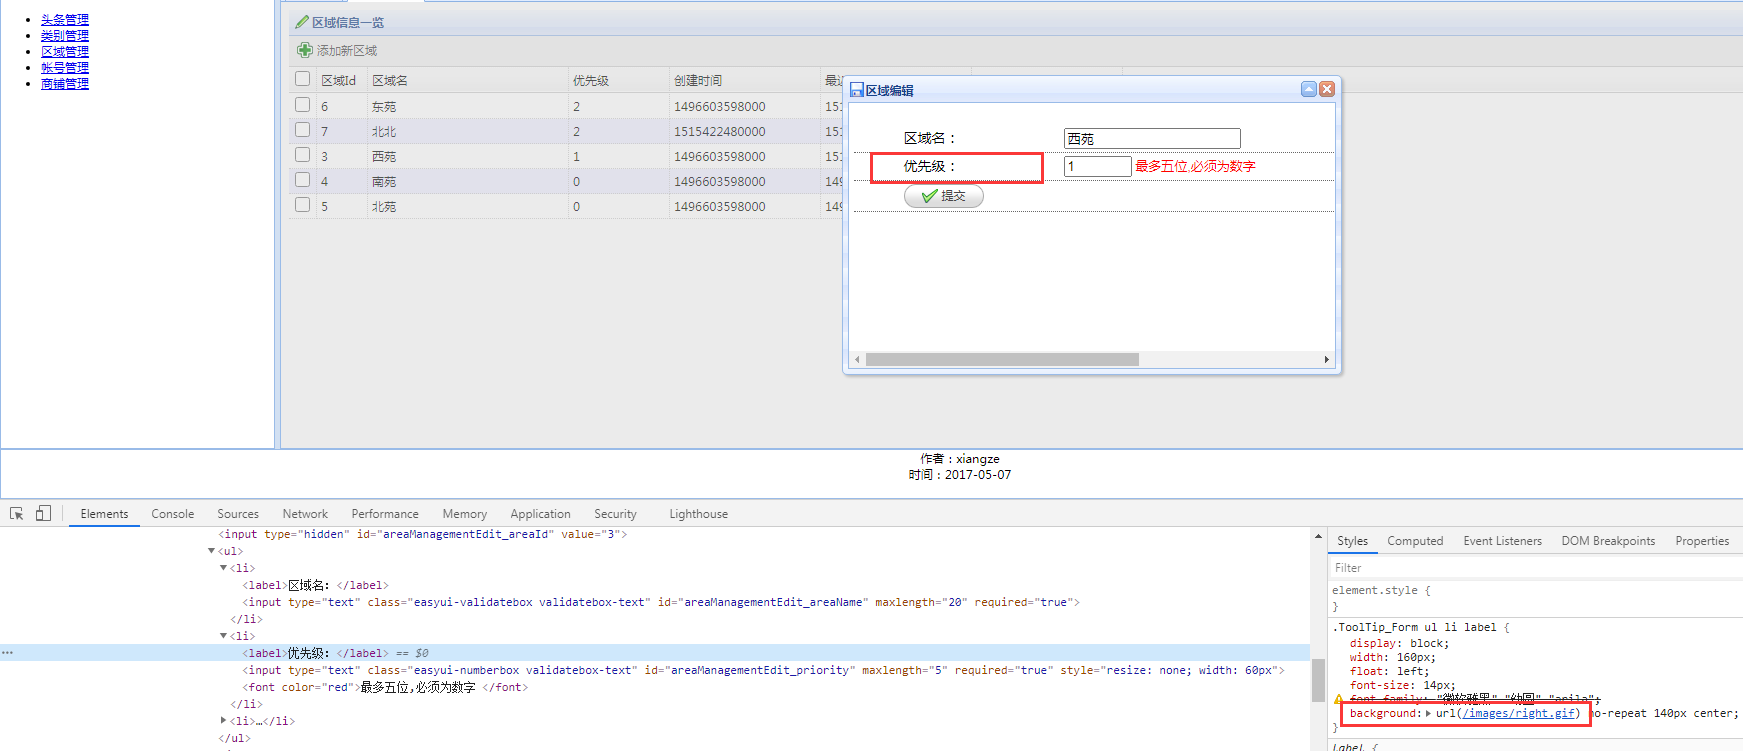Open the Performance tab

tap(385, 514)
